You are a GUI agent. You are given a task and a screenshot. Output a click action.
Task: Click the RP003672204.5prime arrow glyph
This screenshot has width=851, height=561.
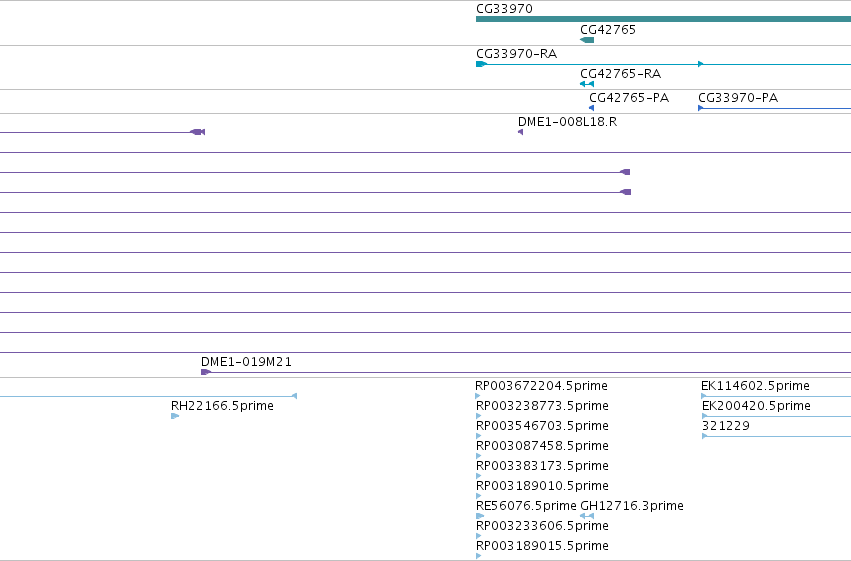tap(478, 396)
